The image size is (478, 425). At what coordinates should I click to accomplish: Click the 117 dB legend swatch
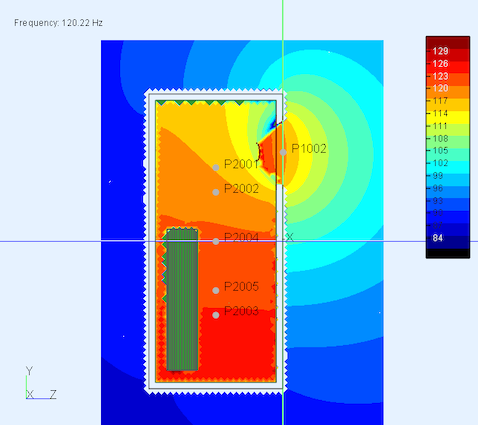[448, 105]
